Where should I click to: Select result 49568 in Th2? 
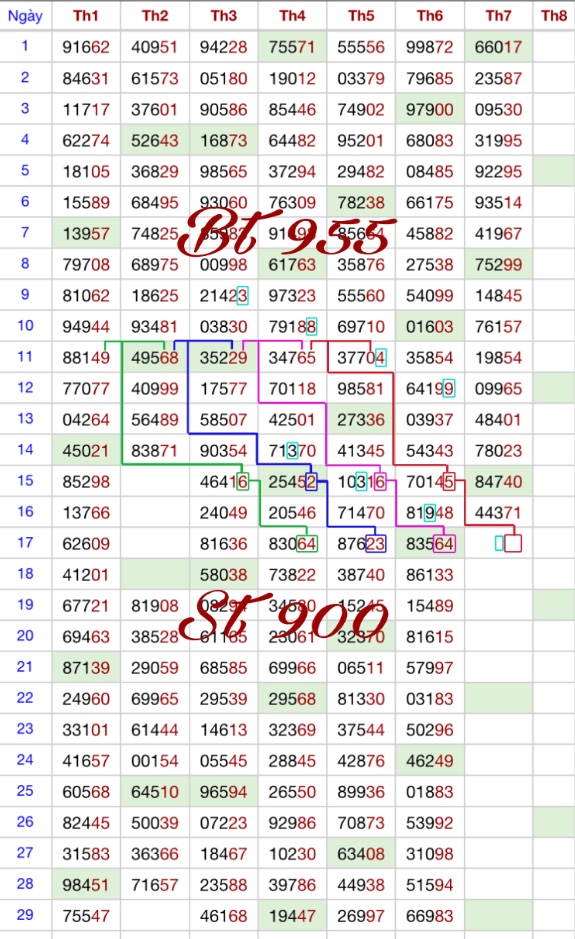[155, 358]
